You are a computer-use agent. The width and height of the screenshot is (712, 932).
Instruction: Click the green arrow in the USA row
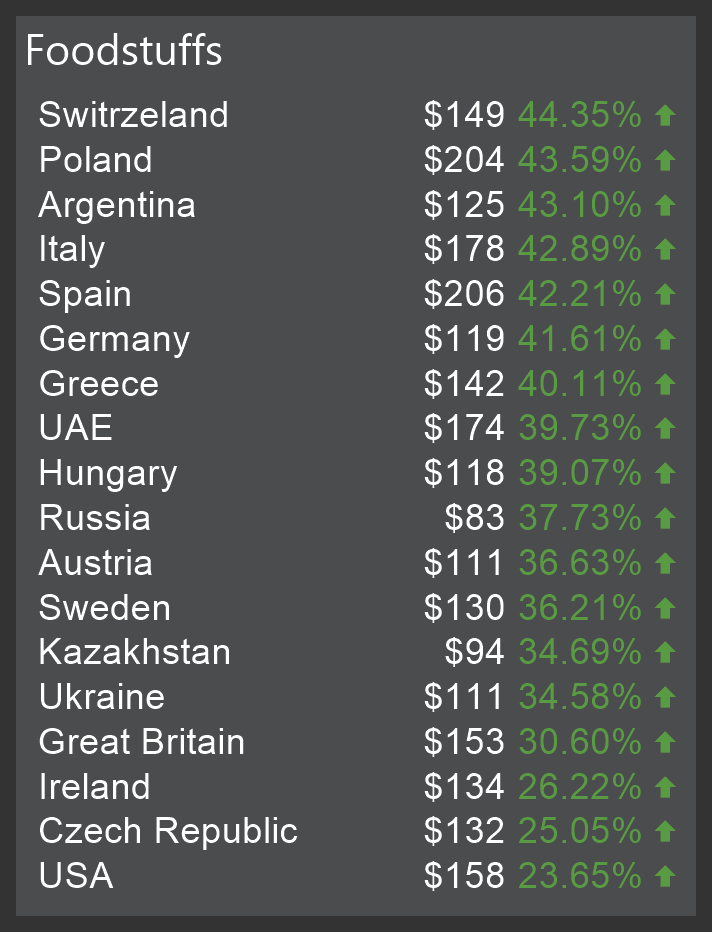[665, 877]
